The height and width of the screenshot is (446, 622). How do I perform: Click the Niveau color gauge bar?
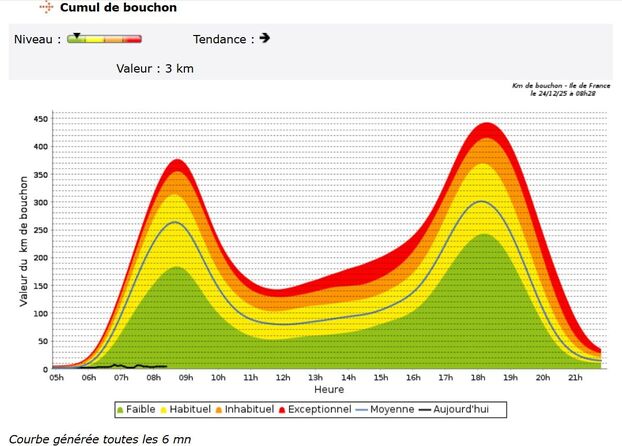[x=104, y=40]
